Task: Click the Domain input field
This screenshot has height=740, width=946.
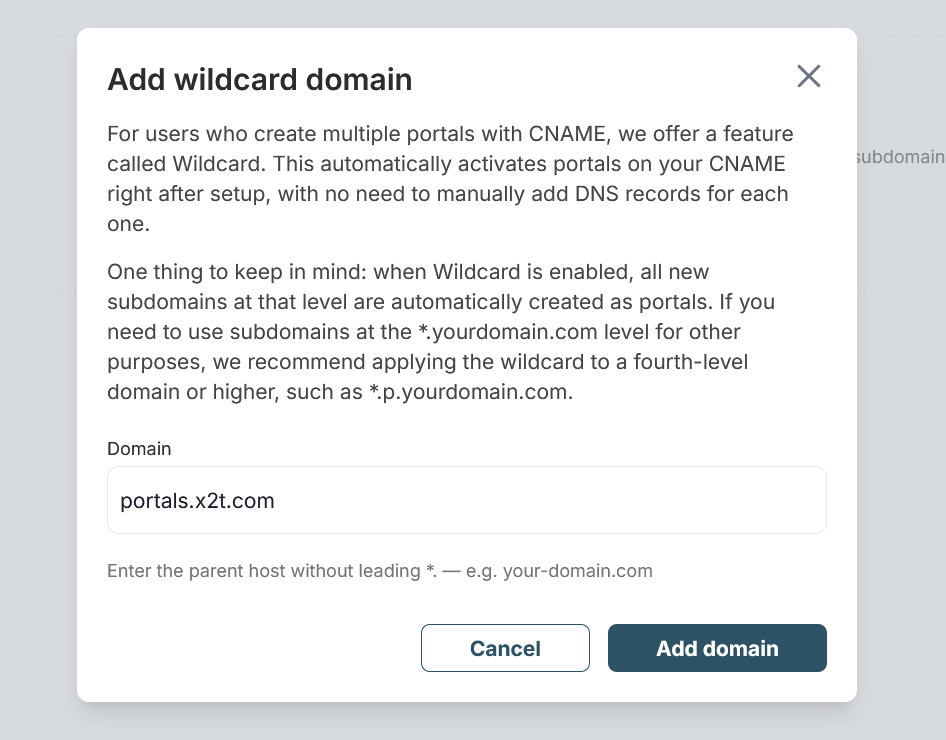Action: (466, 500)
